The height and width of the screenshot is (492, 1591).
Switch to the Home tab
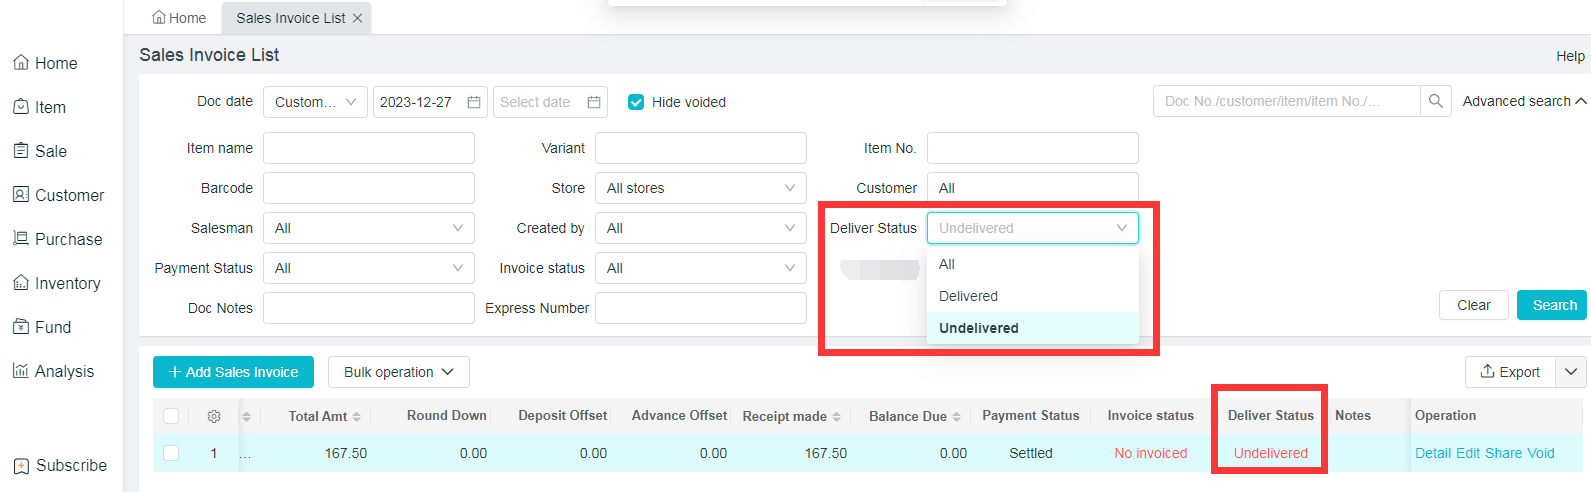179,18
